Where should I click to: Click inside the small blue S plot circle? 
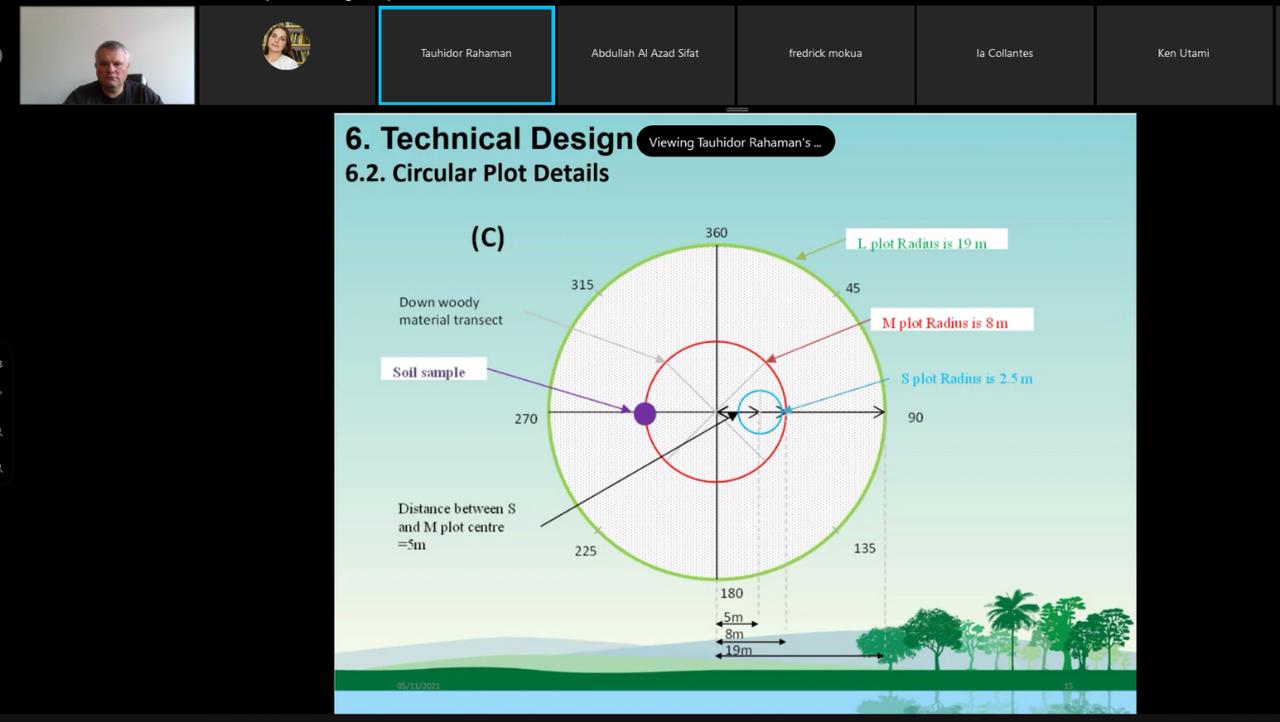point(760,421)
